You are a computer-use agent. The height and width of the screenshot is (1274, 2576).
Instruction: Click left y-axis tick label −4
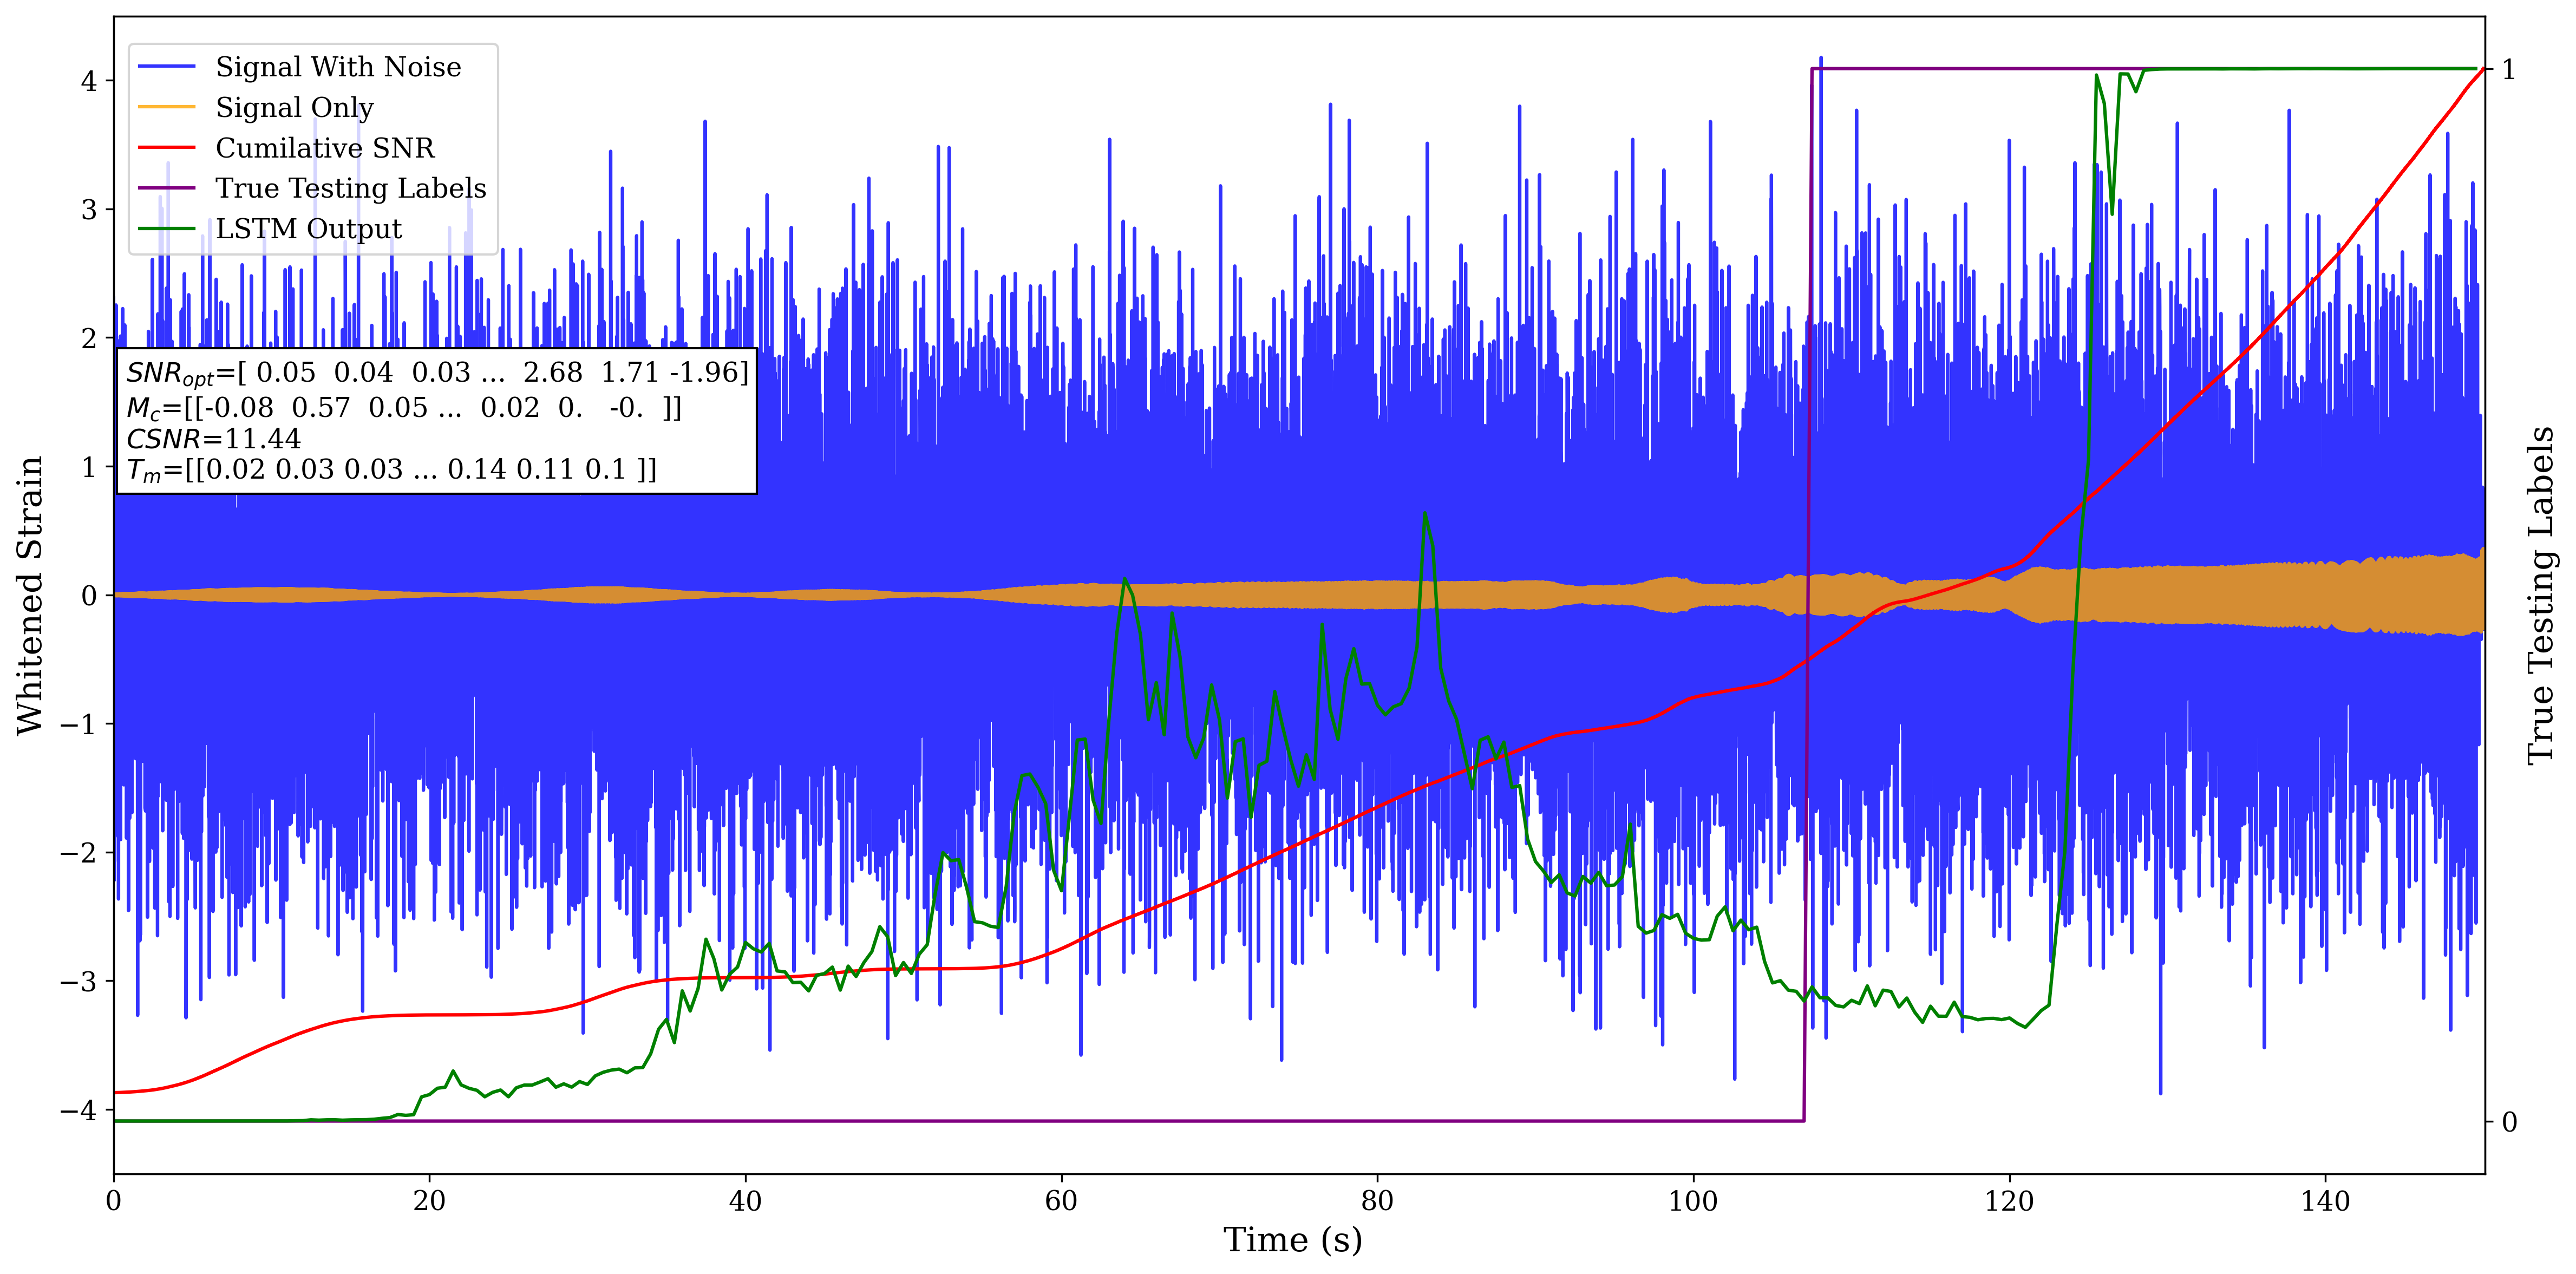coord(78,1111)
